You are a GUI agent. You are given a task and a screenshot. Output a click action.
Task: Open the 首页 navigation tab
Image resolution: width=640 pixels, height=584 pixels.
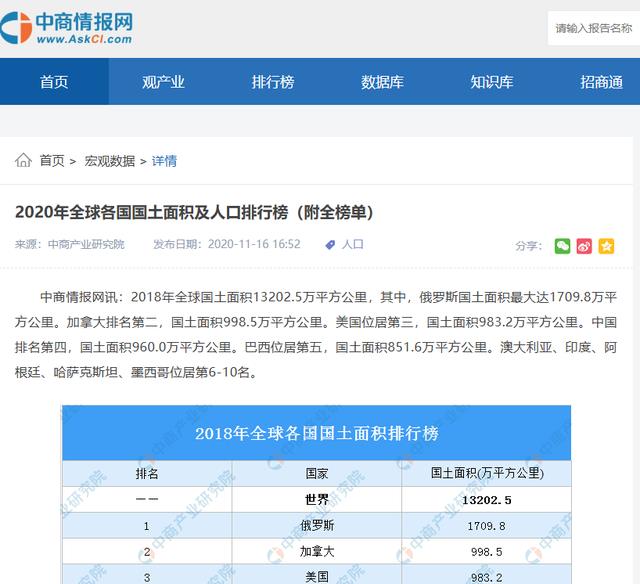click(54, 82)
